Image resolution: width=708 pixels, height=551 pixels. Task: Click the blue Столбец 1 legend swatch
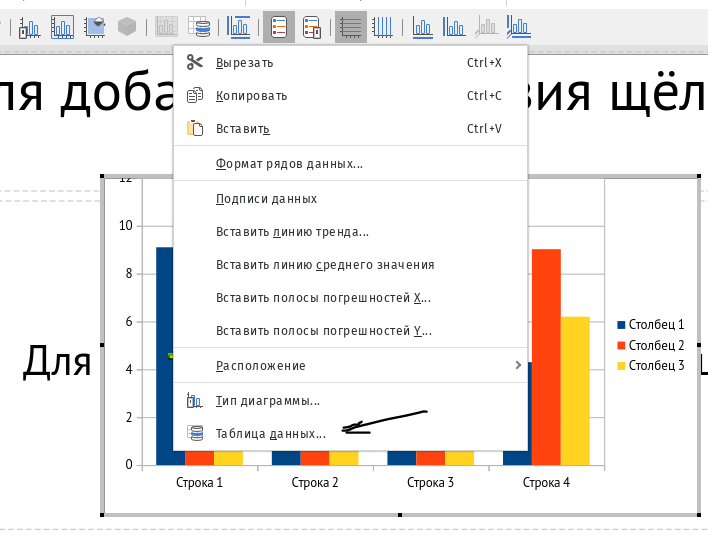click(621, 325)
